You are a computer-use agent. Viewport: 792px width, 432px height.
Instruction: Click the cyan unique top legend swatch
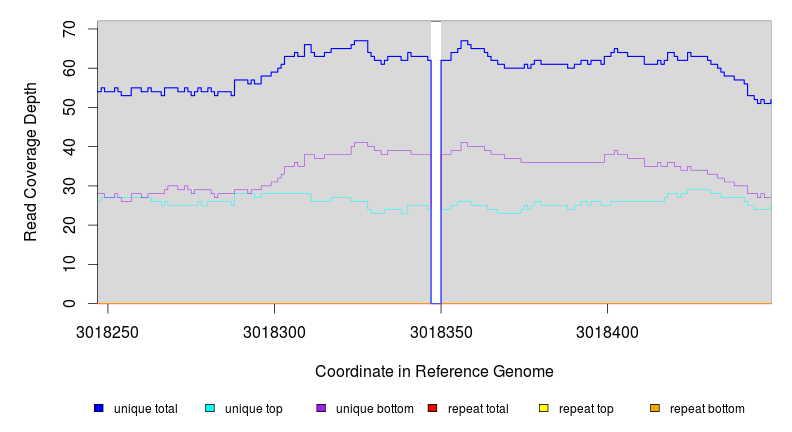210,408
